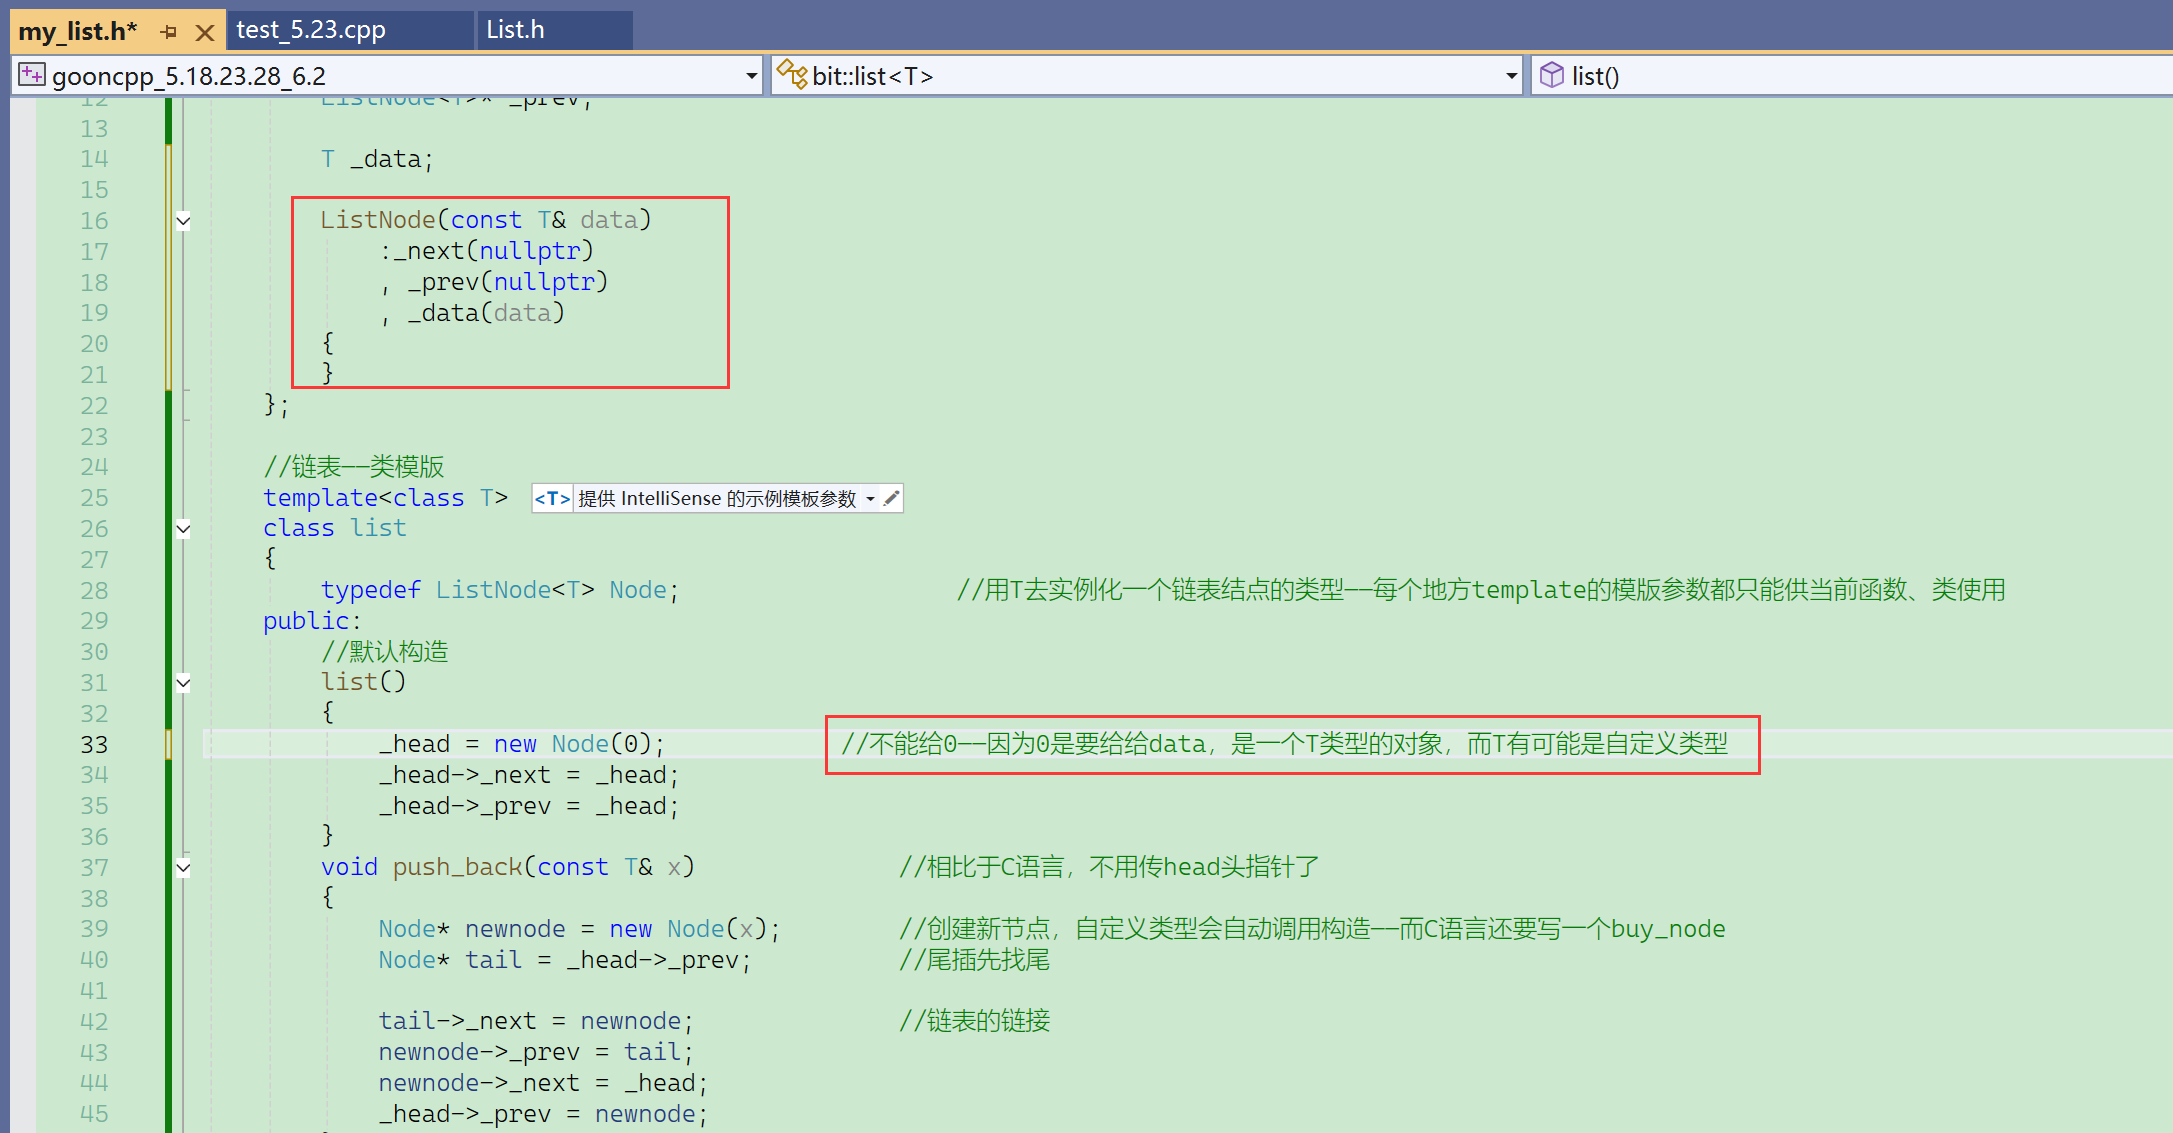Close the my_list.h tab

pyautogui.click(x=205, y=32)
